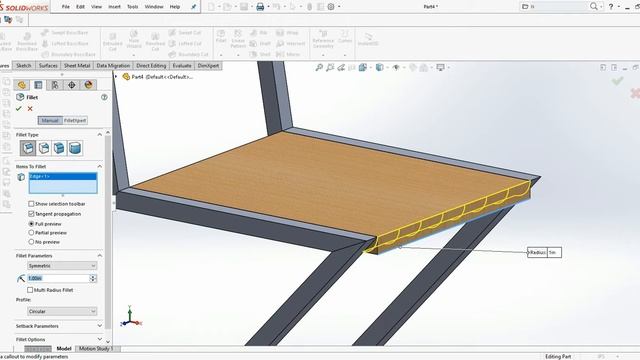Increment the radius using the spinner arrows
The width and height of the screenshot is (640, 360).
[93, 276]
